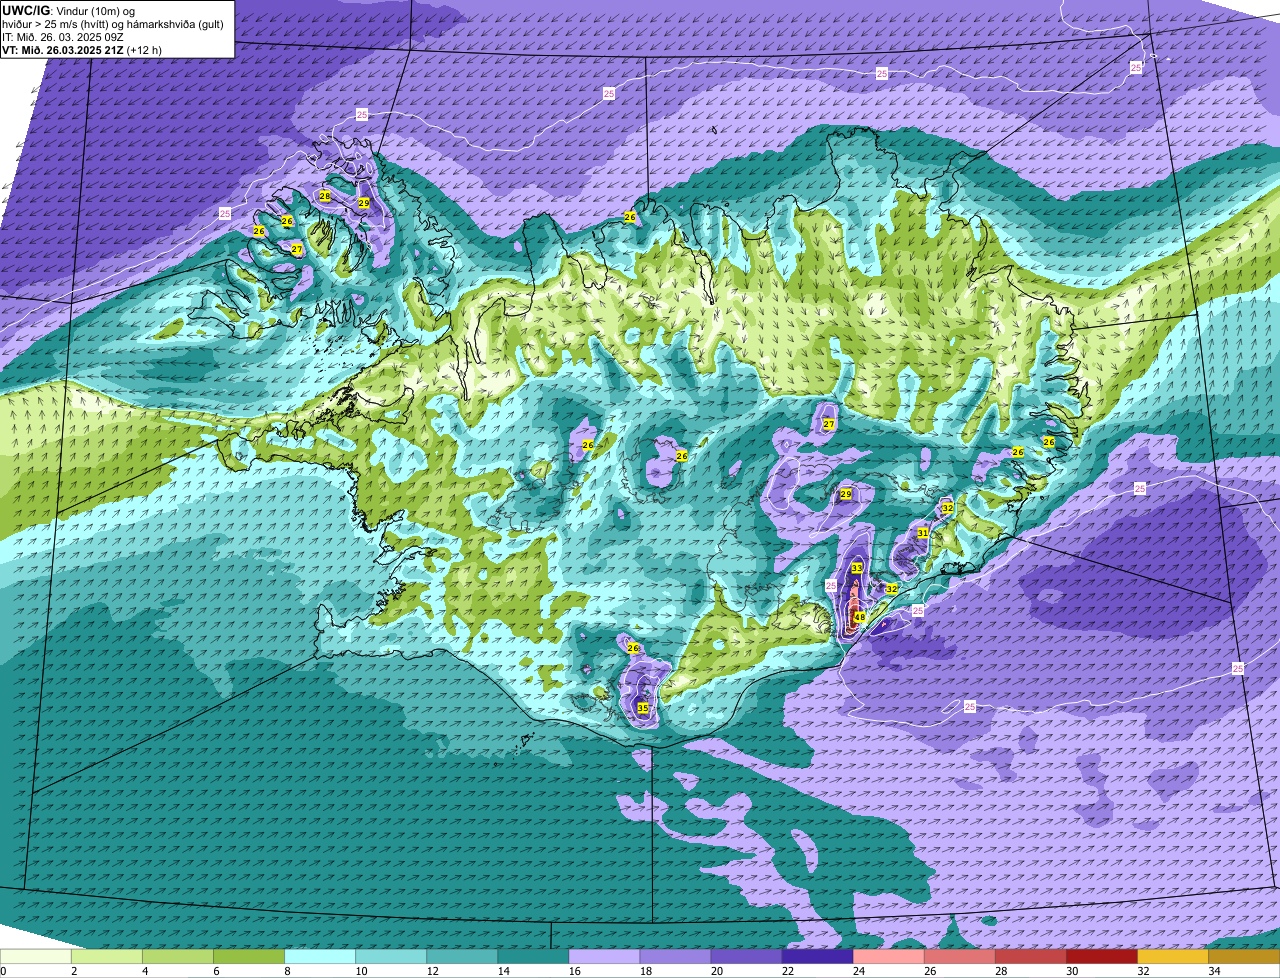This screenshot has height=978, width=1280.
Task: Click the 'VT: Mið. 26.03.2025 21Z (+12 h)' line
Action: [x=82, y=49]
